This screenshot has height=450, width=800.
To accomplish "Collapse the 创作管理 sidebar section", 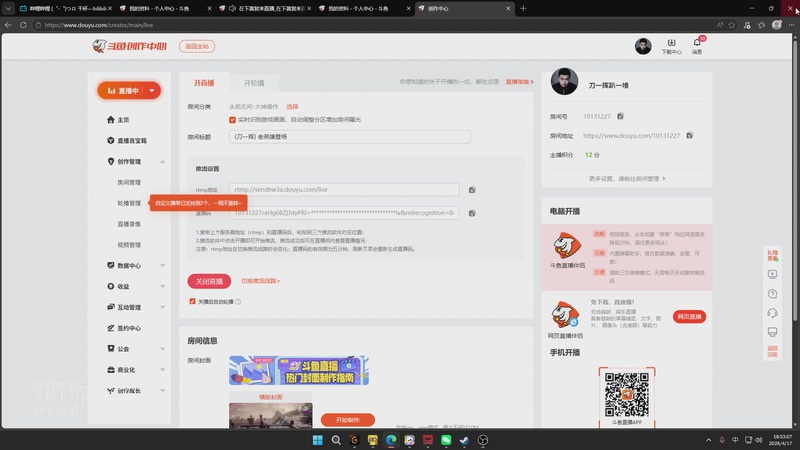I will pos(162,162).
